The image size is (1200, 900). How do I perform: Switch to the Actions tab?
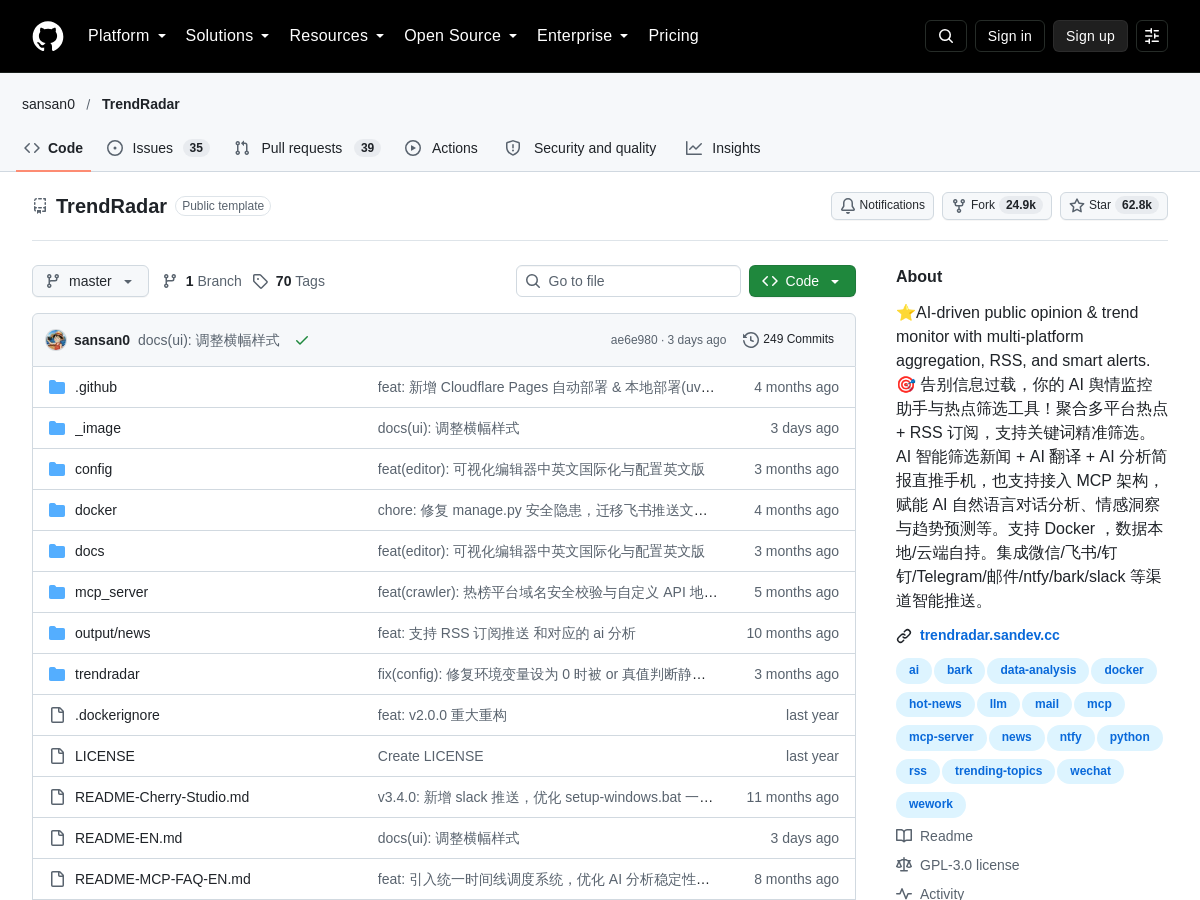(x=441, y=148)
